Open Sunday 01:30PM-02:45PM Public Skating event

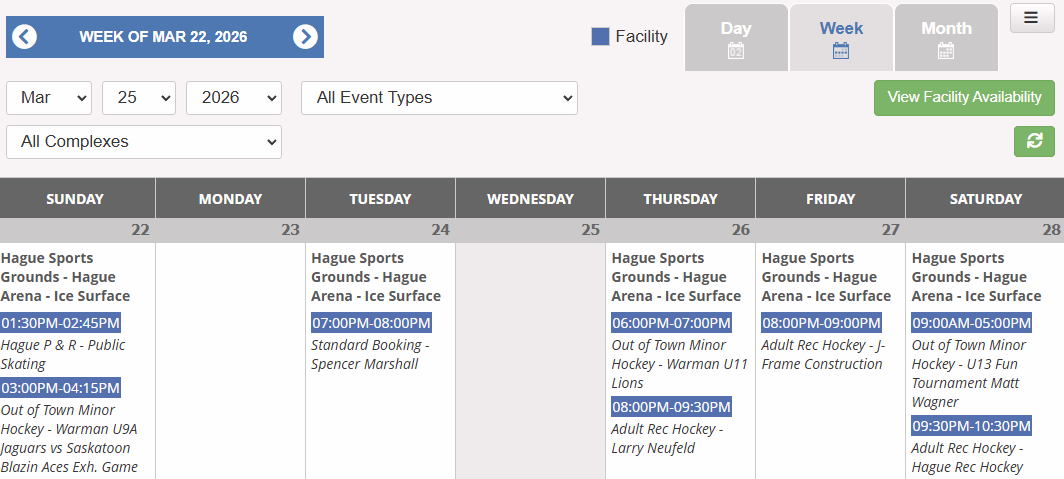pyautogui.click(x=61, y=323)
